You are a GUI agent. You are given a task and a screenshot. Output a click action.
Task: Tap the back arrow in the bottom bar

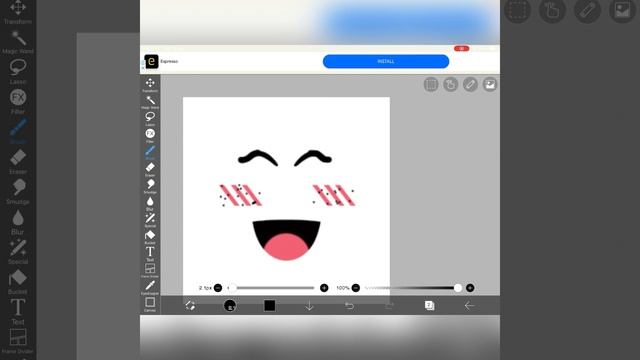469,305
